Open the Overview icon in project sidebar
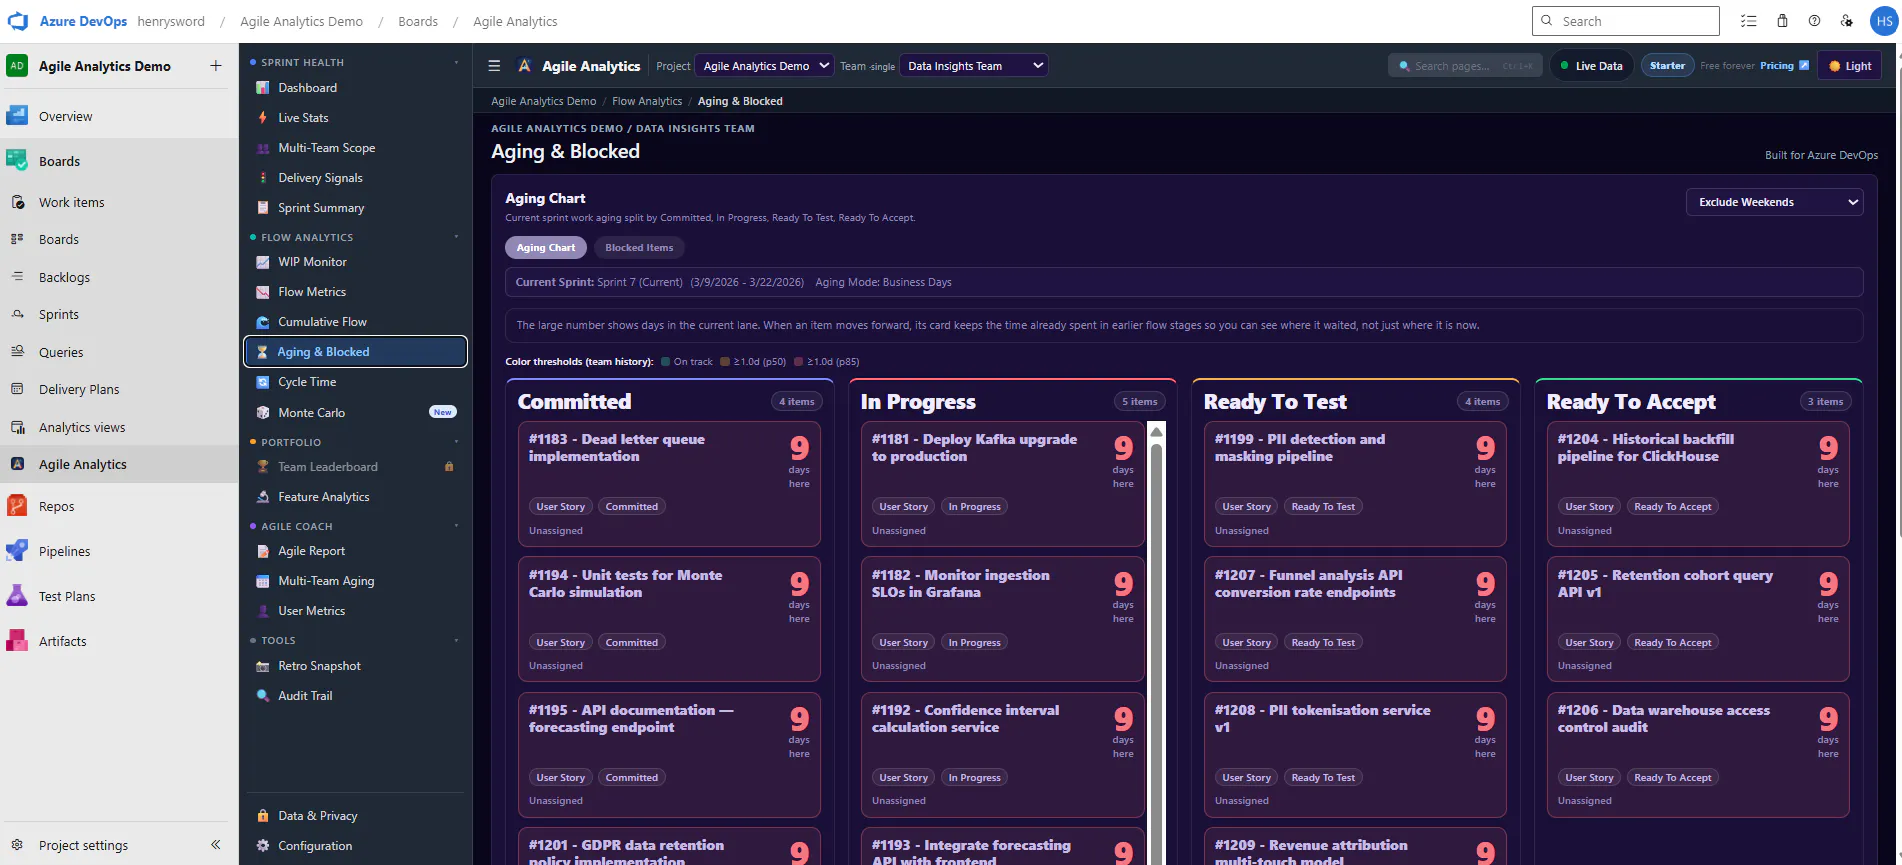The image size is (1902, 865). (17, 116)
